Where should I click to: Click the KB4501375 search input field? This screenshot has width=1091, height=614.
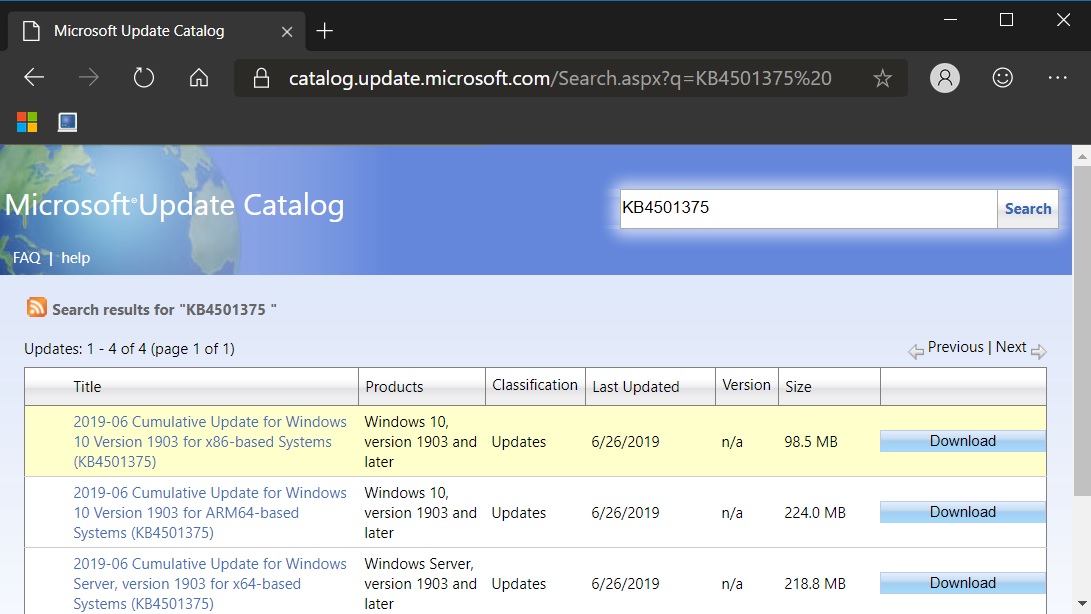808,209
